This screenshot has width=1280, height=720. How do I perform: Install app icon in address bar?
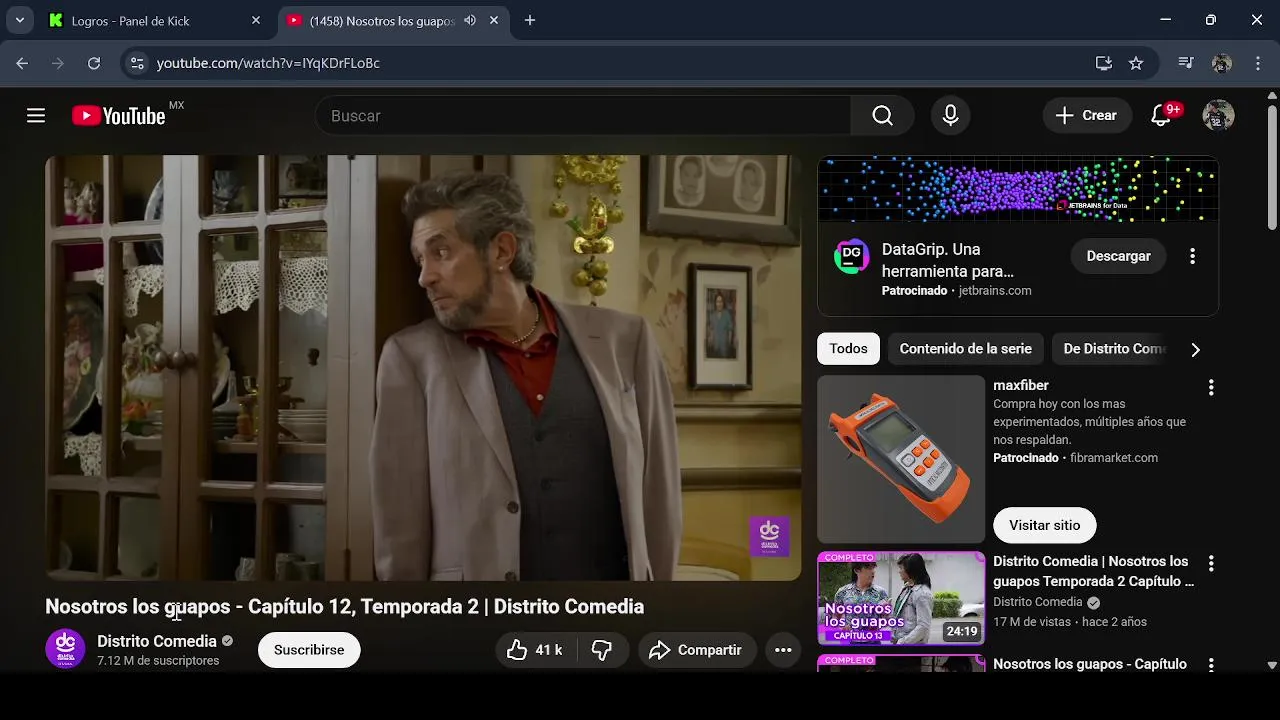coord(1104,63)
